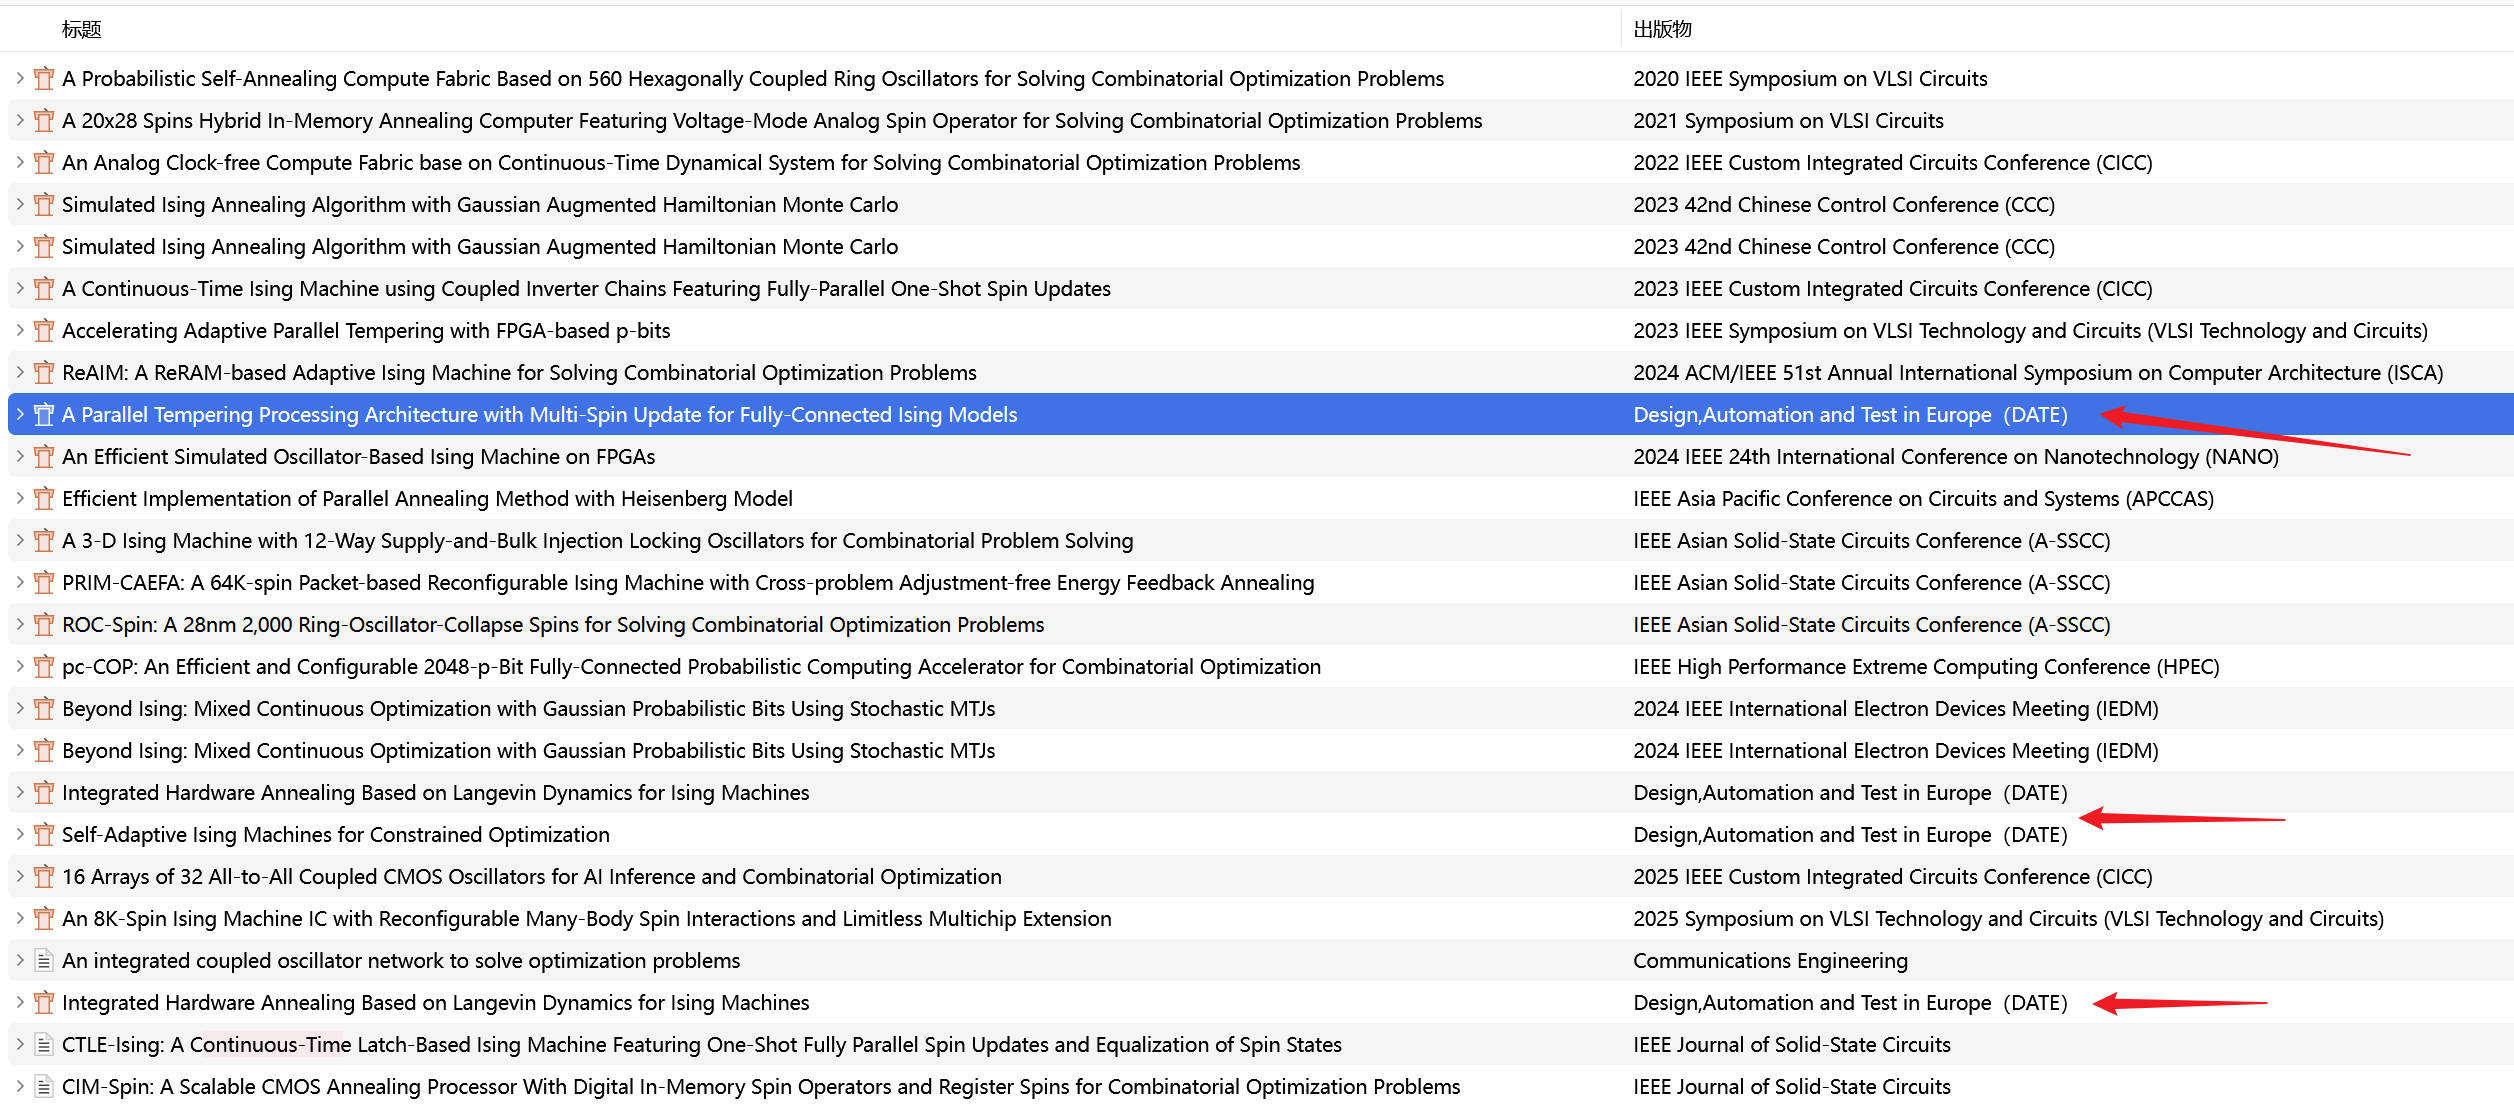This screenshot has width=2514, height=1104.
Task: Click item icon next to ROC-Spin paper
Action: click(43, 625)
